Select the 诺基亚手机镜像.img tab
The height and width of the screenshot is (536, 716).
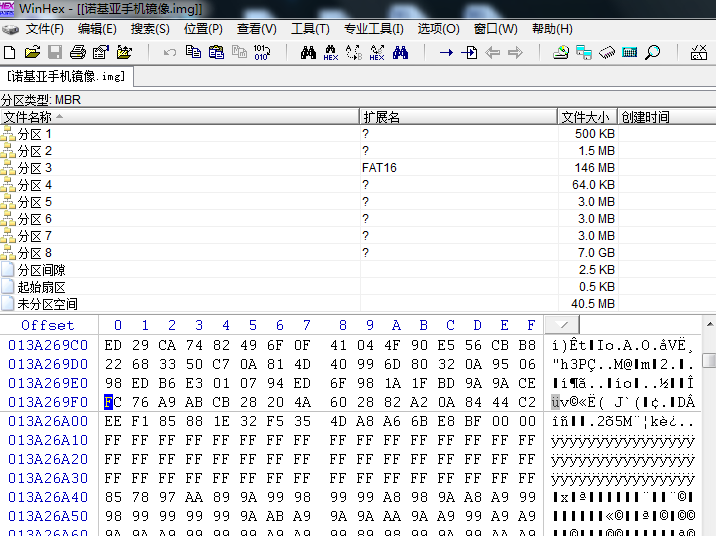(x=66, y=76)
